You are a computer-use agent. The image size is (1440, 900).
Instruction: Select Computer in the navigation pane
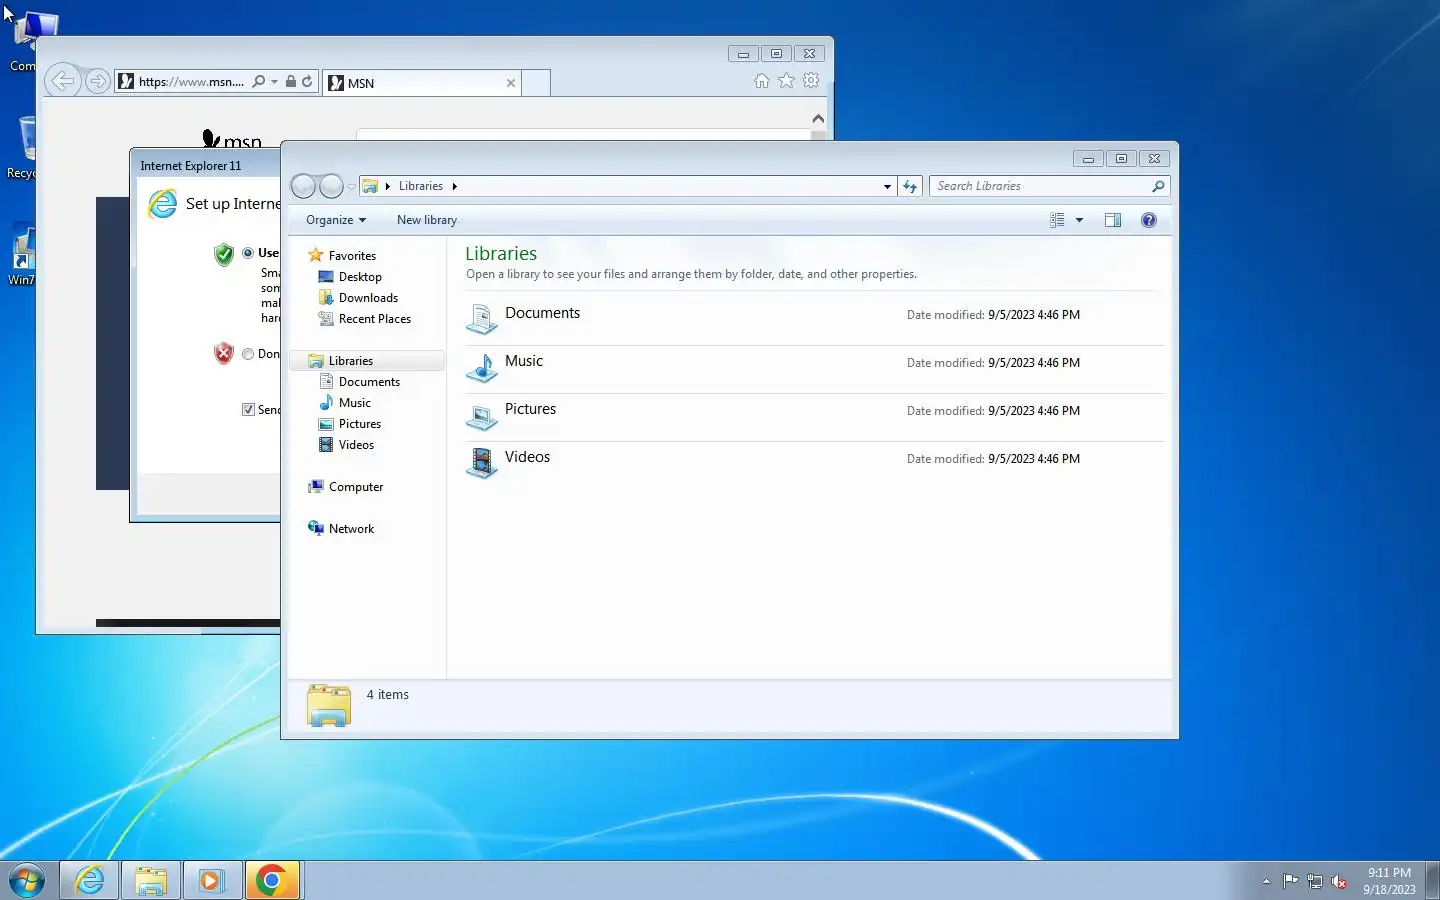tap(356, 487)
